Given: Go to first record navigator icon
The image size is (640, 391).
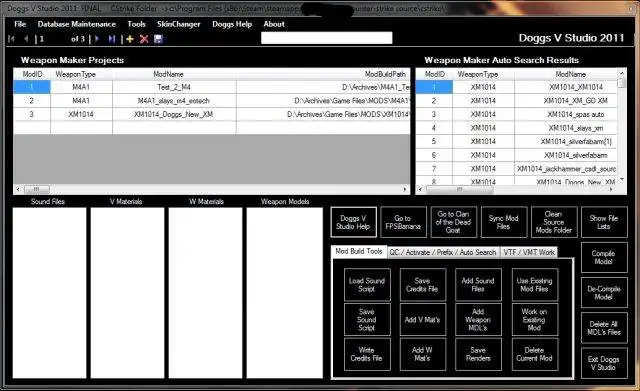Looking at the screenshot, I should point(11,39).
